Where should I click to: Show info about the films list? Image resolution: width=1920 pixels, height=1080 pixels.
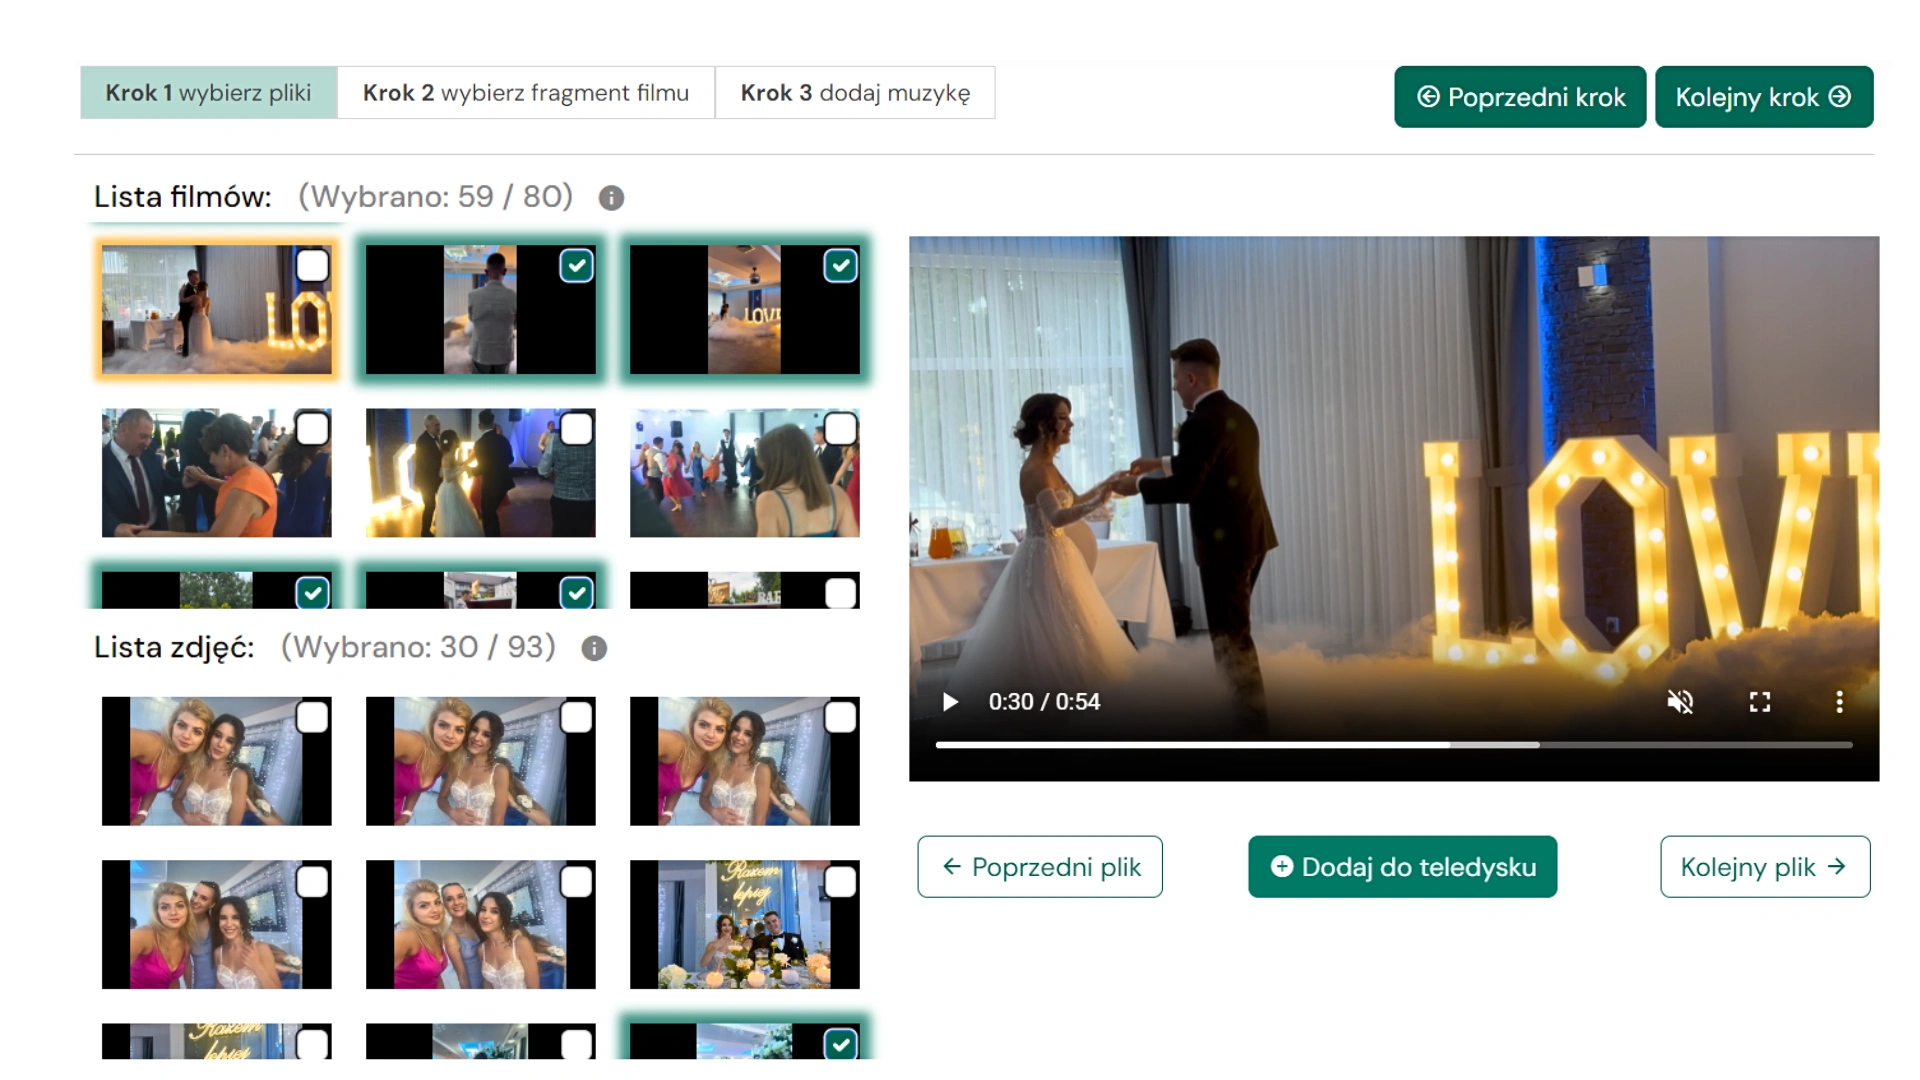coord(611,198)
